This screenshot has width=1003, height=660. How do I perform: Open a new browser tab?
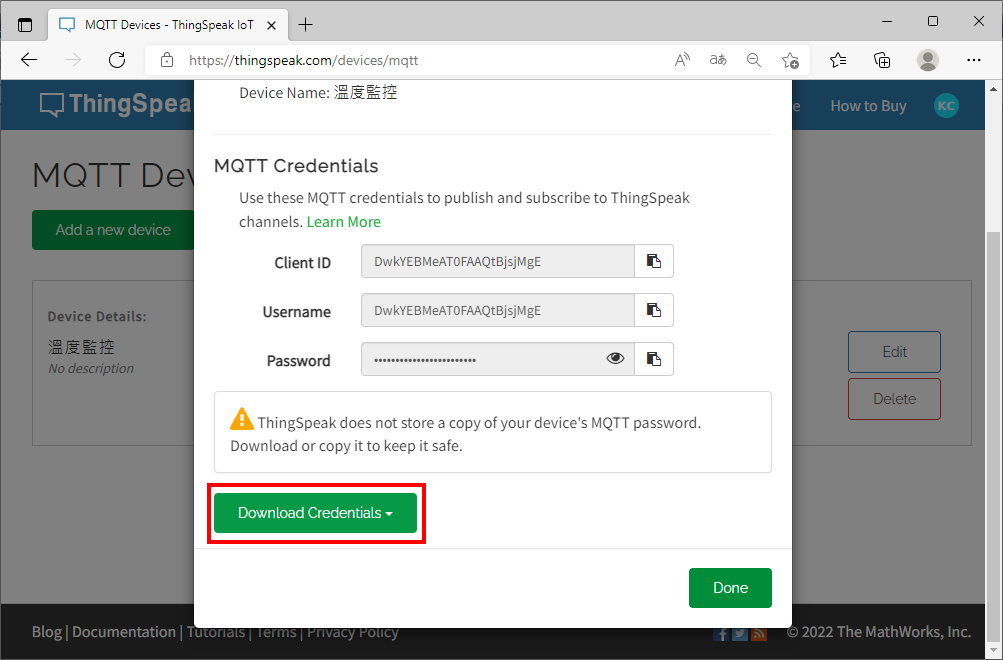point(306,25)
